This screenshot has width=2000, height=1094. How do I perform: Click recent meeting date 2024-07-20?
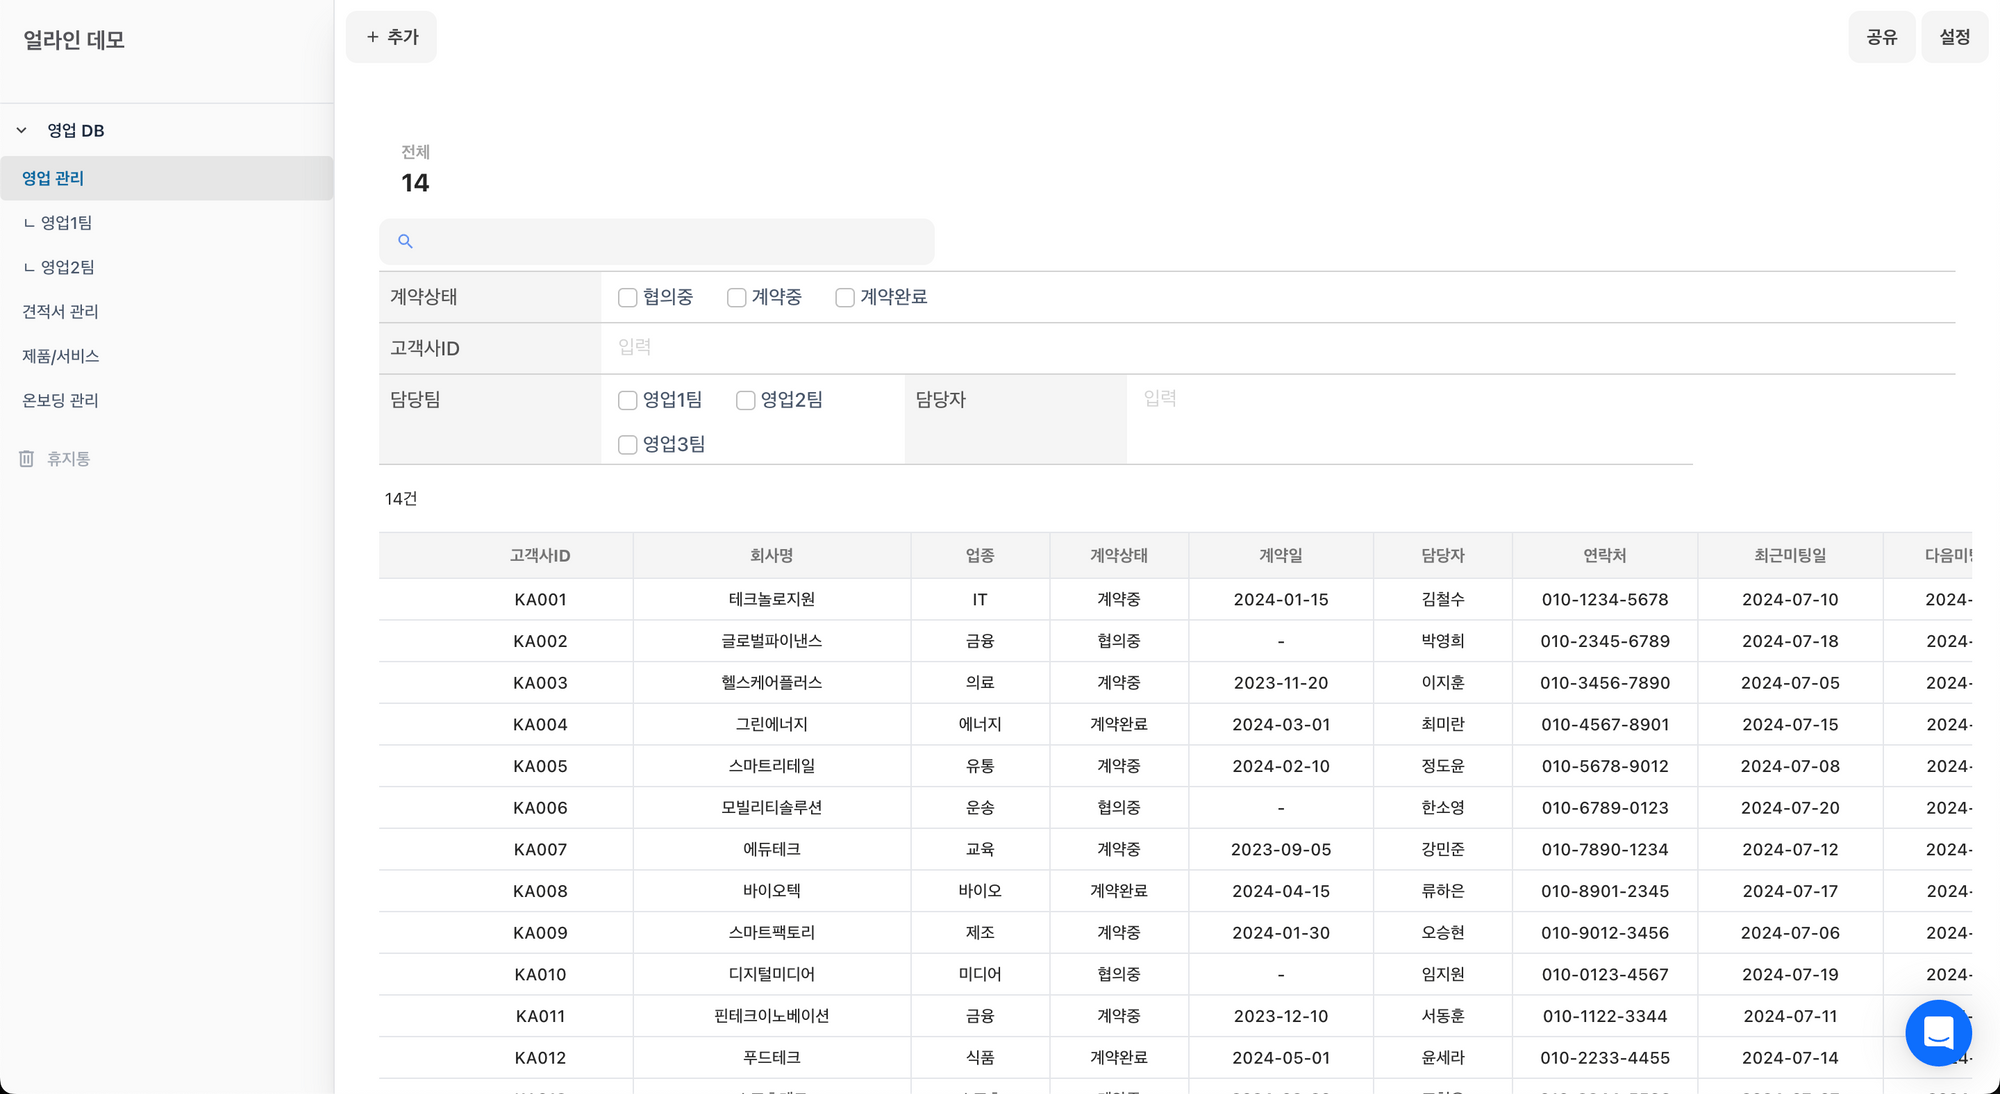coord(1790,808)
